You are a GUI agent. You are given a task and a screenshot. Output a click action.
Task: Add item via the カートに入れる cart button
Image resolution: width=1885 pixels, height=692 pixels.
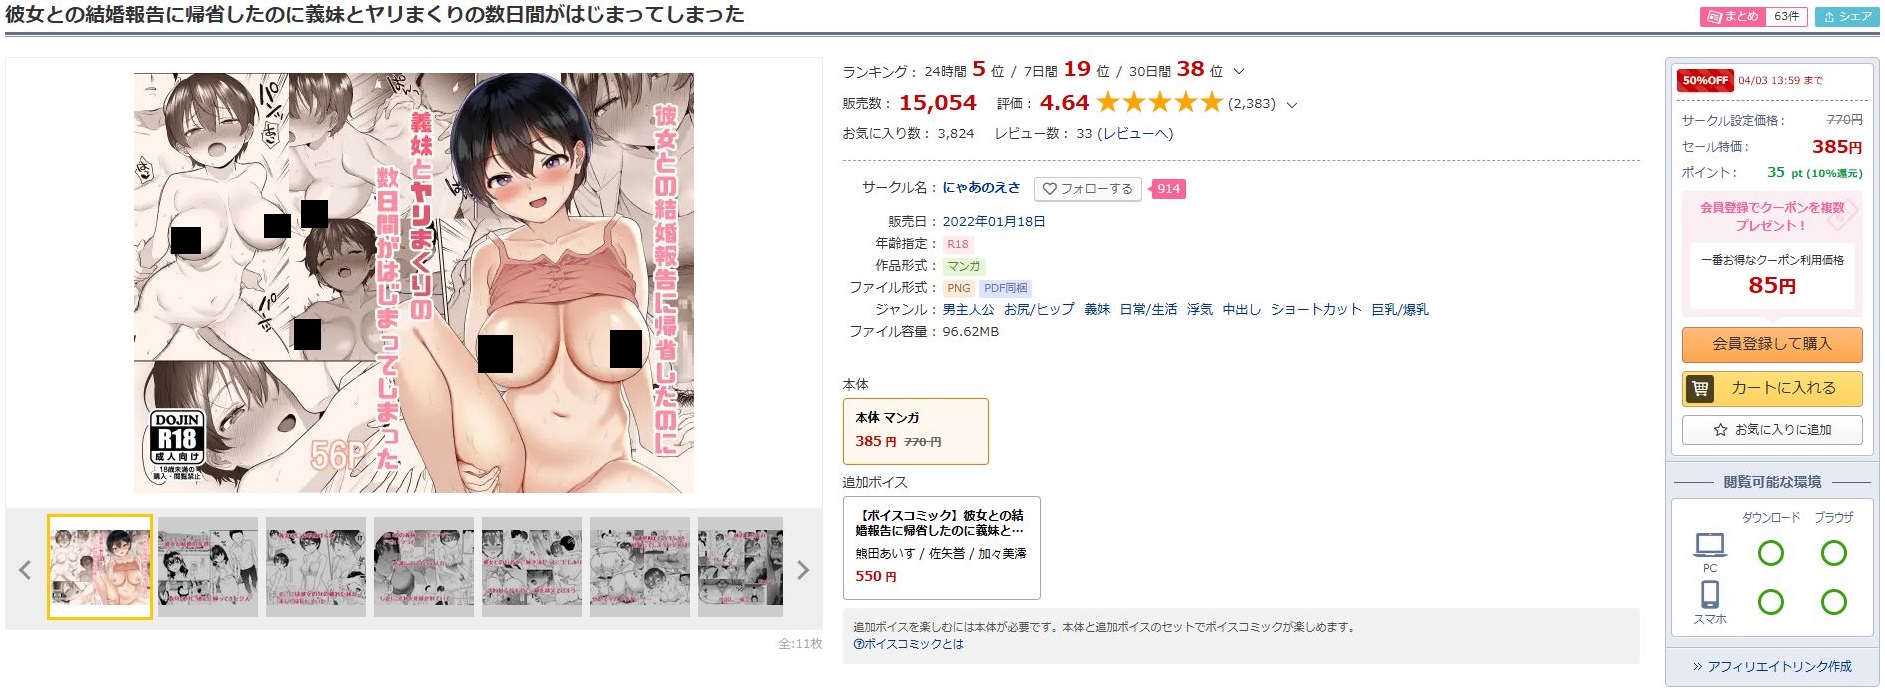[1771, 388]
